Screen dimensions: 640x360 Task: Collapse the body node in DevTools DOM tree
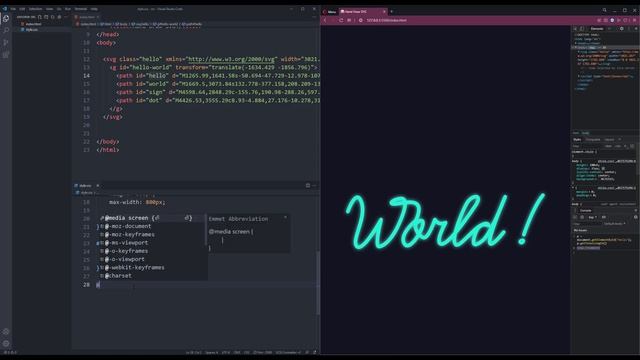click(576, 48)
